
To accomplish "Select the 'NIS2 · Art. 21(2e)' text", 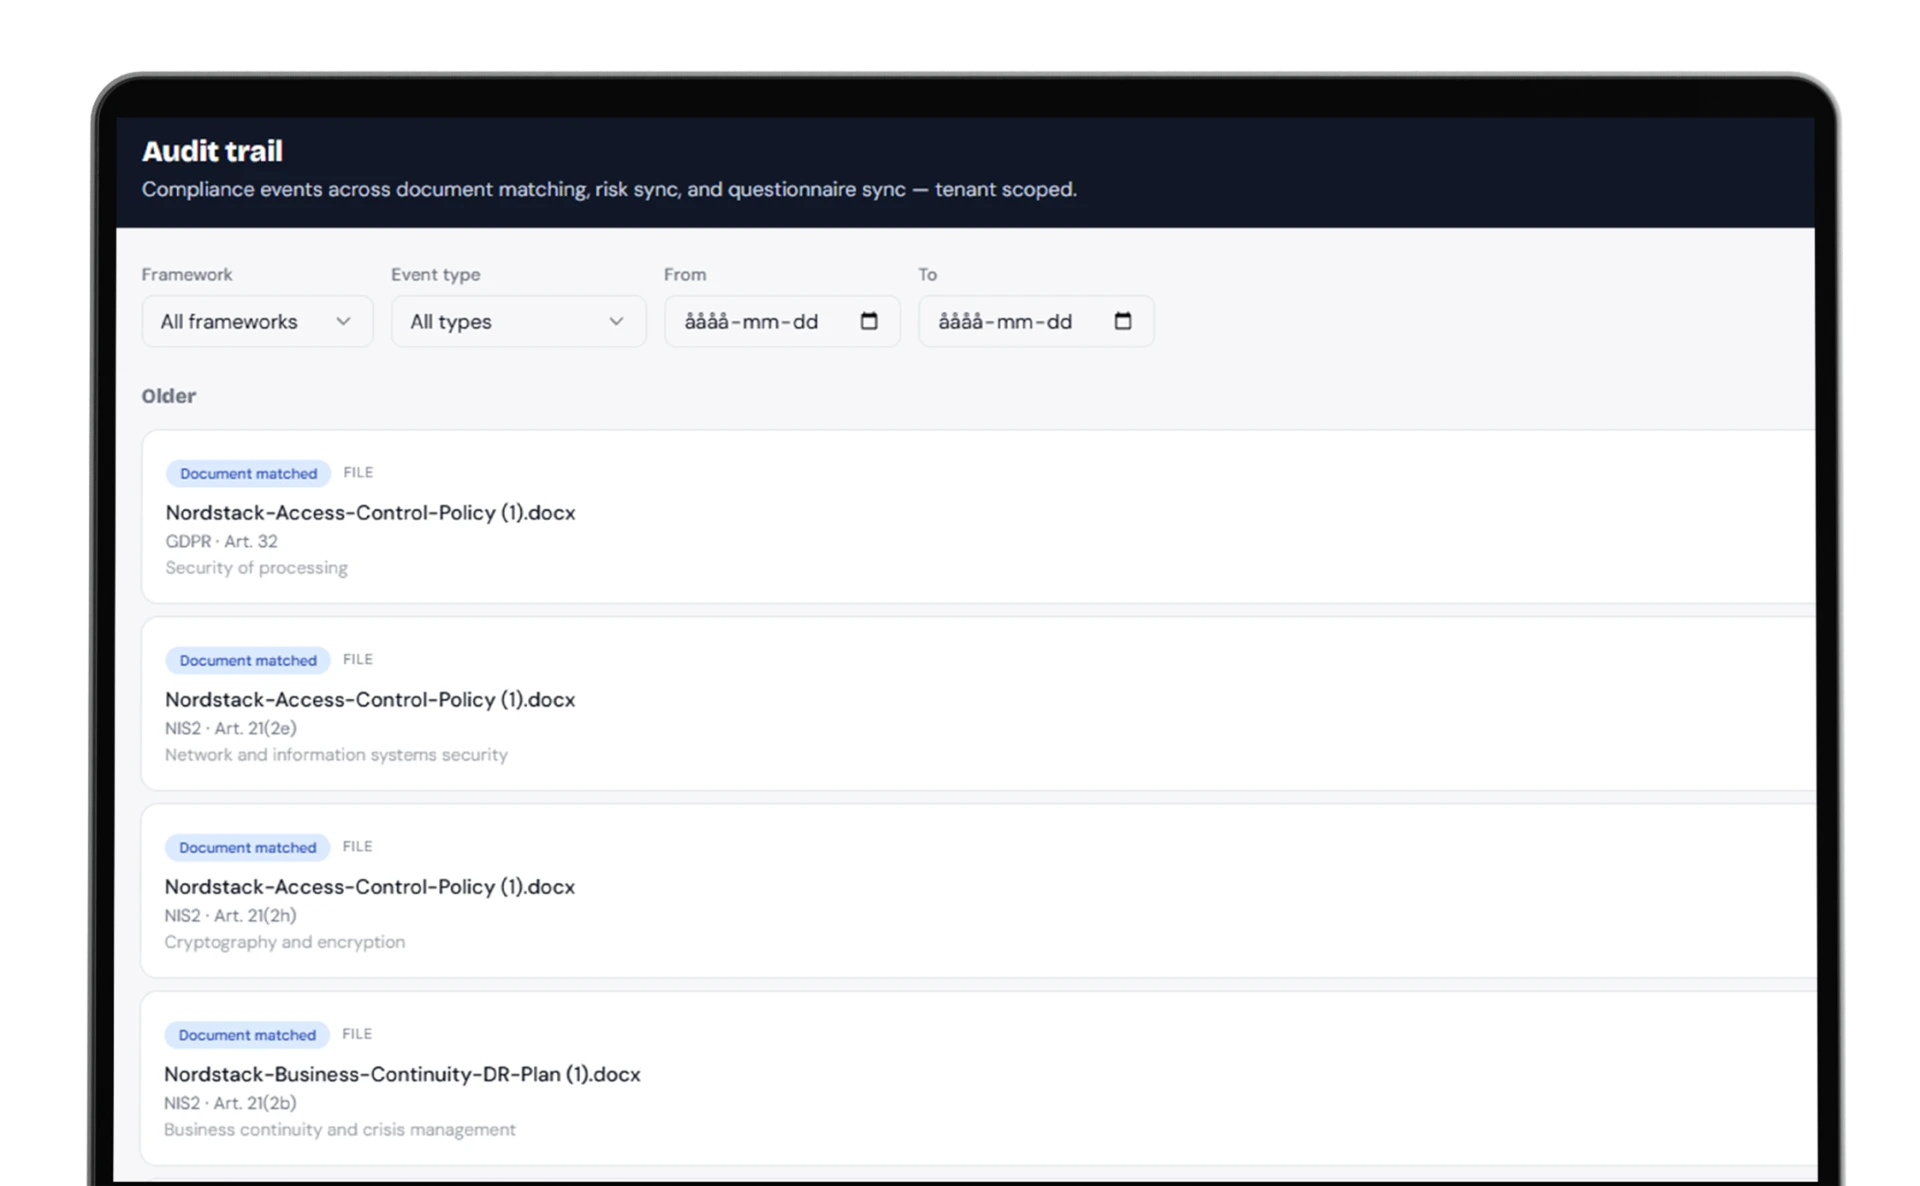I will coord(231,728).
